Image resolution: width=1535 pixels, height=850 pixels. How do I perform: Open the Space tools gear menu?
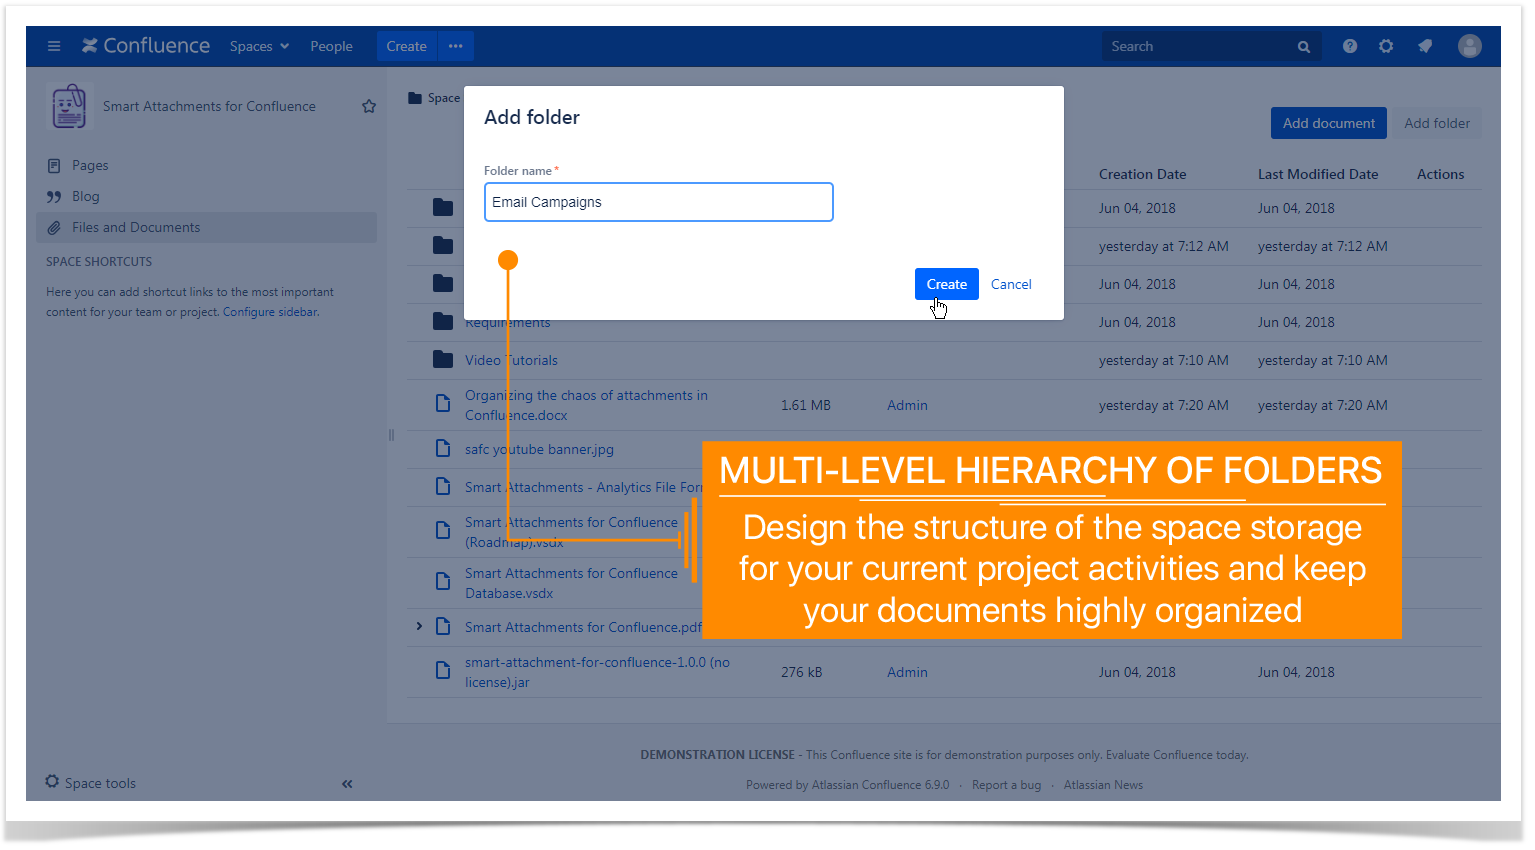coord(90,783)
